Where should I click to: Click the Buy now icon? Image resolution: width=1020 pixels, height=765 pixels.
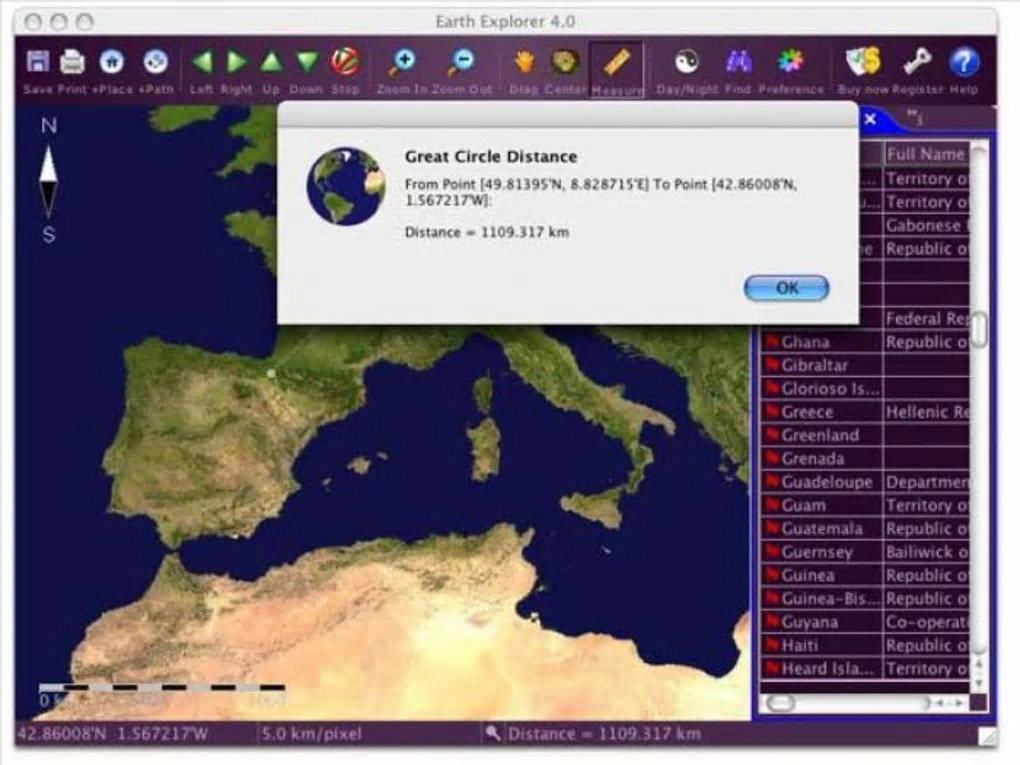(x=863, y=62)
